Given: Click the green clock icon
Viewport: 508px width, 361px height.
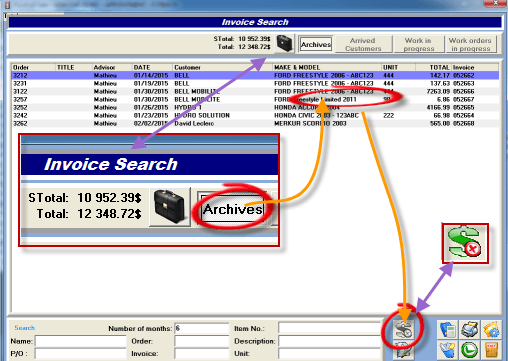Looking at the screenshot, I should point(470,350).
